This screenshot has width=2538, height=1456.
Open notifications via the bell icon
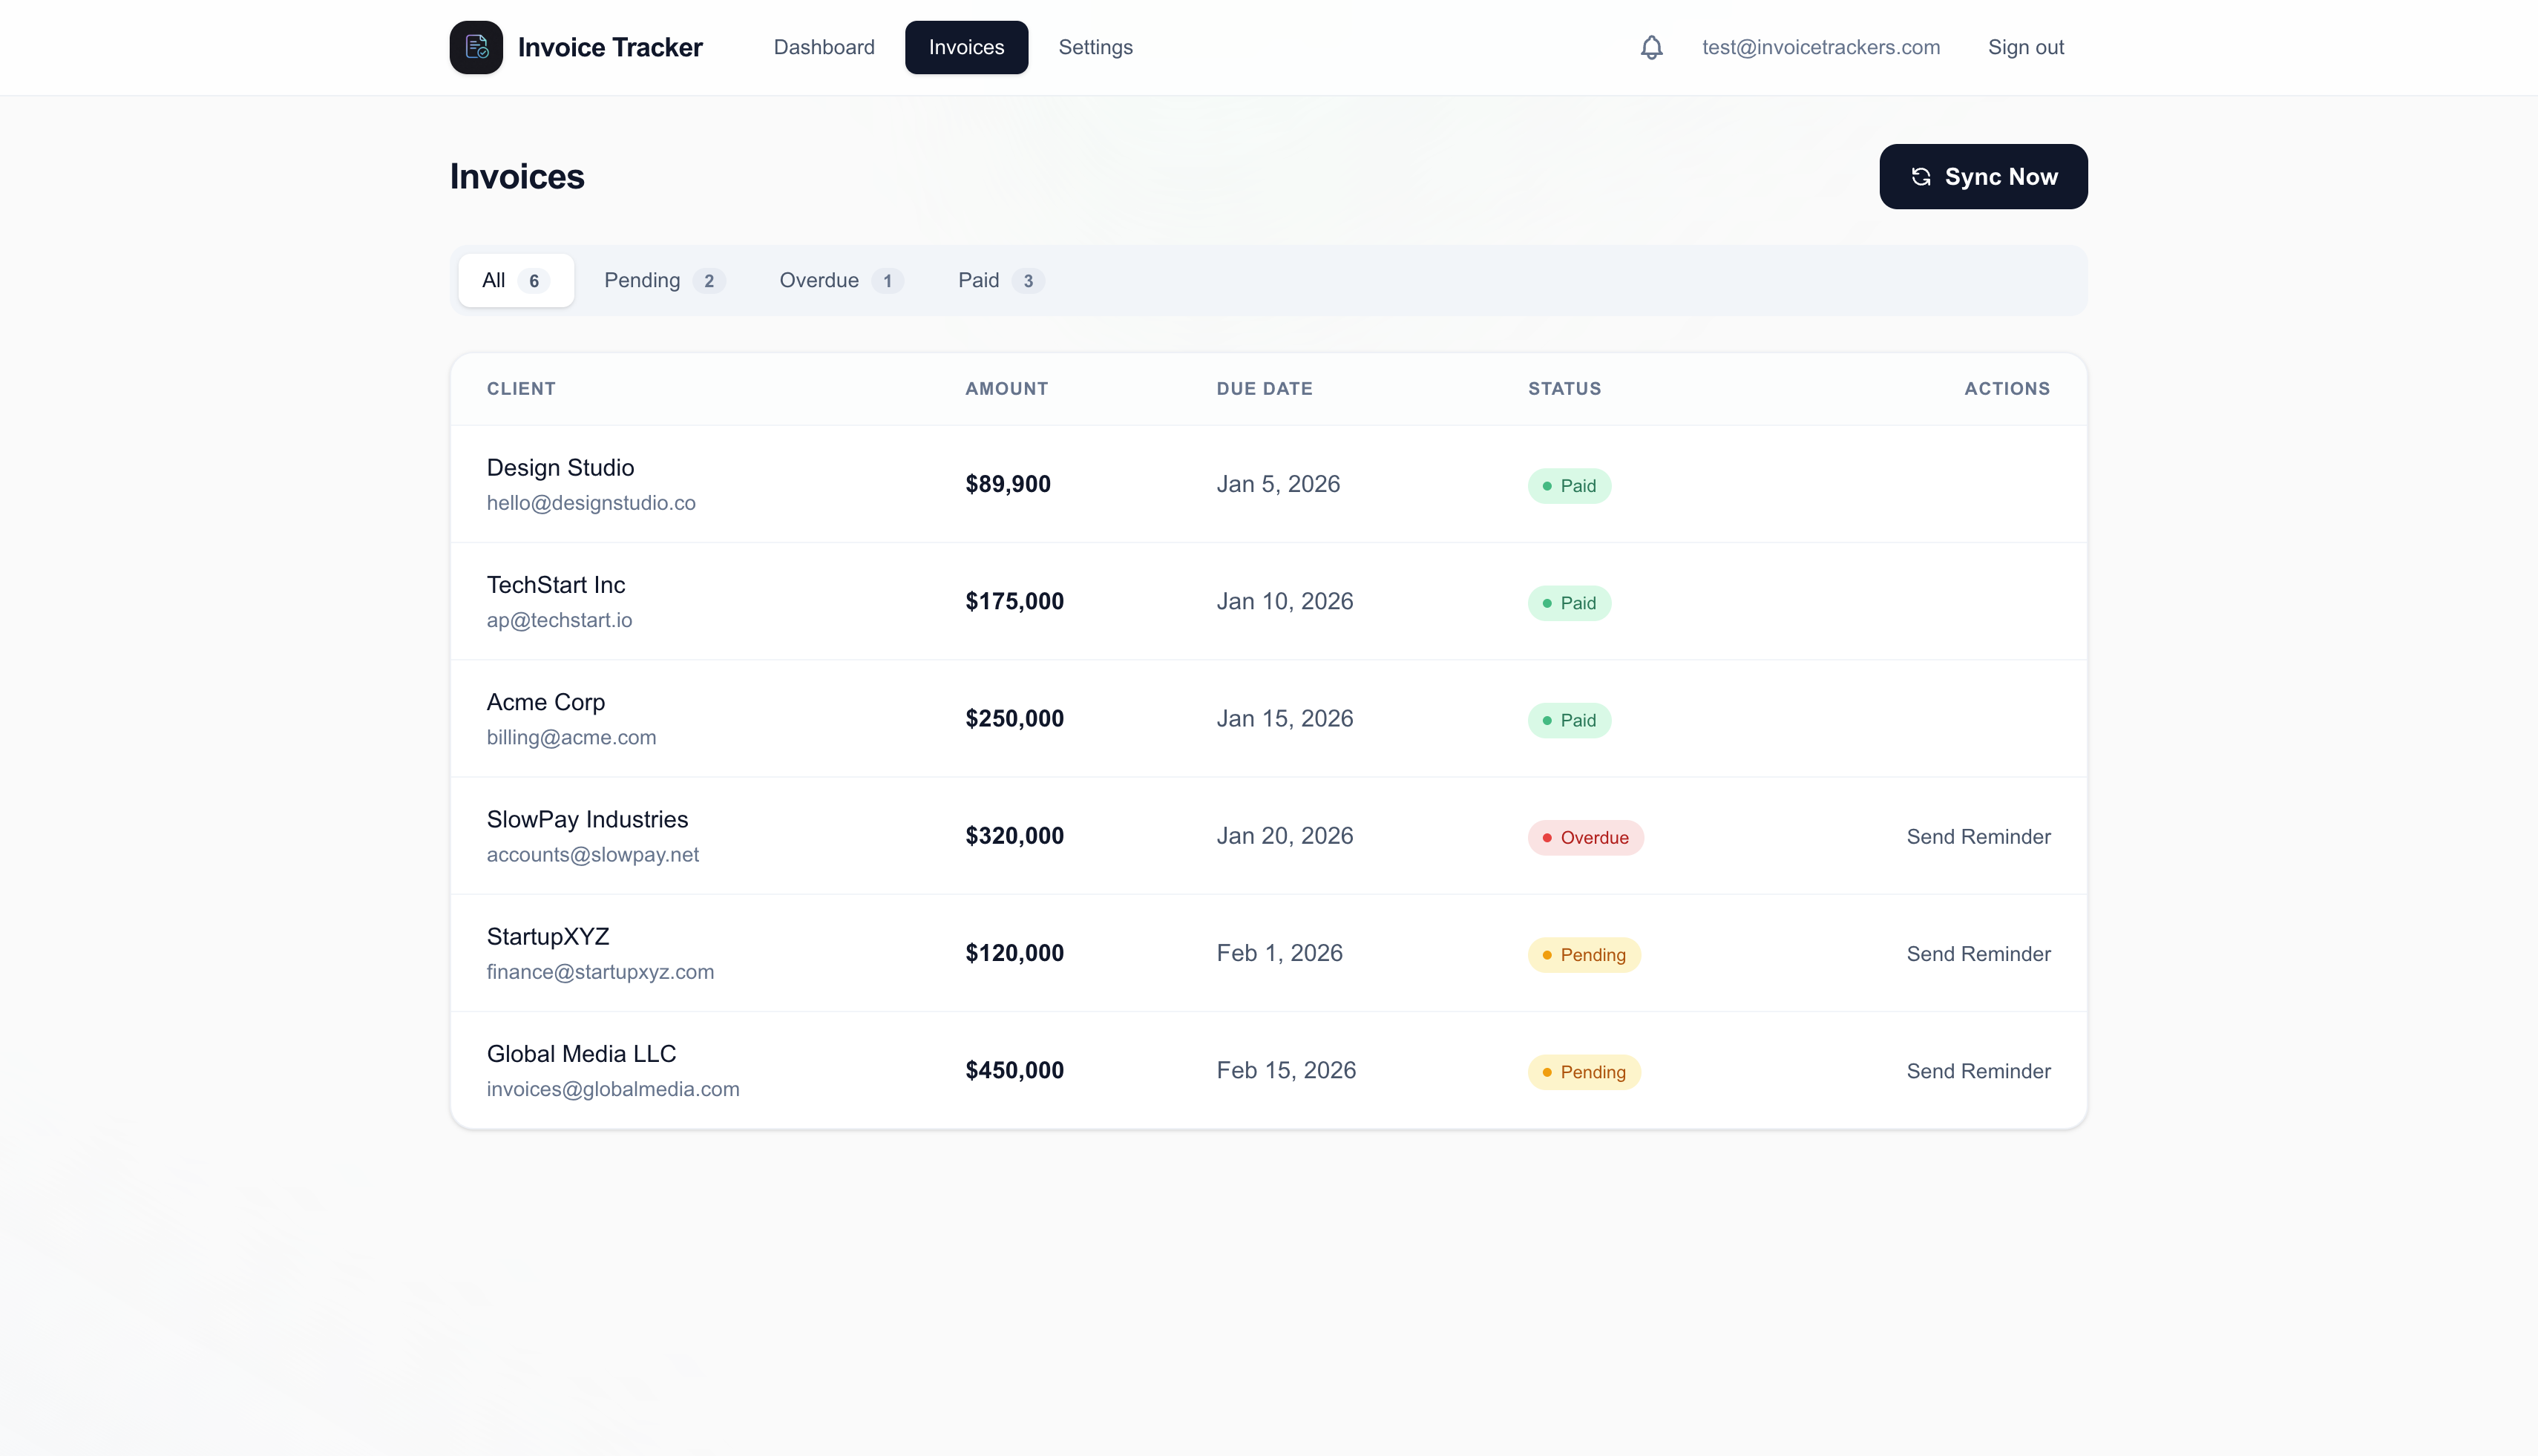coord(1651,47)
